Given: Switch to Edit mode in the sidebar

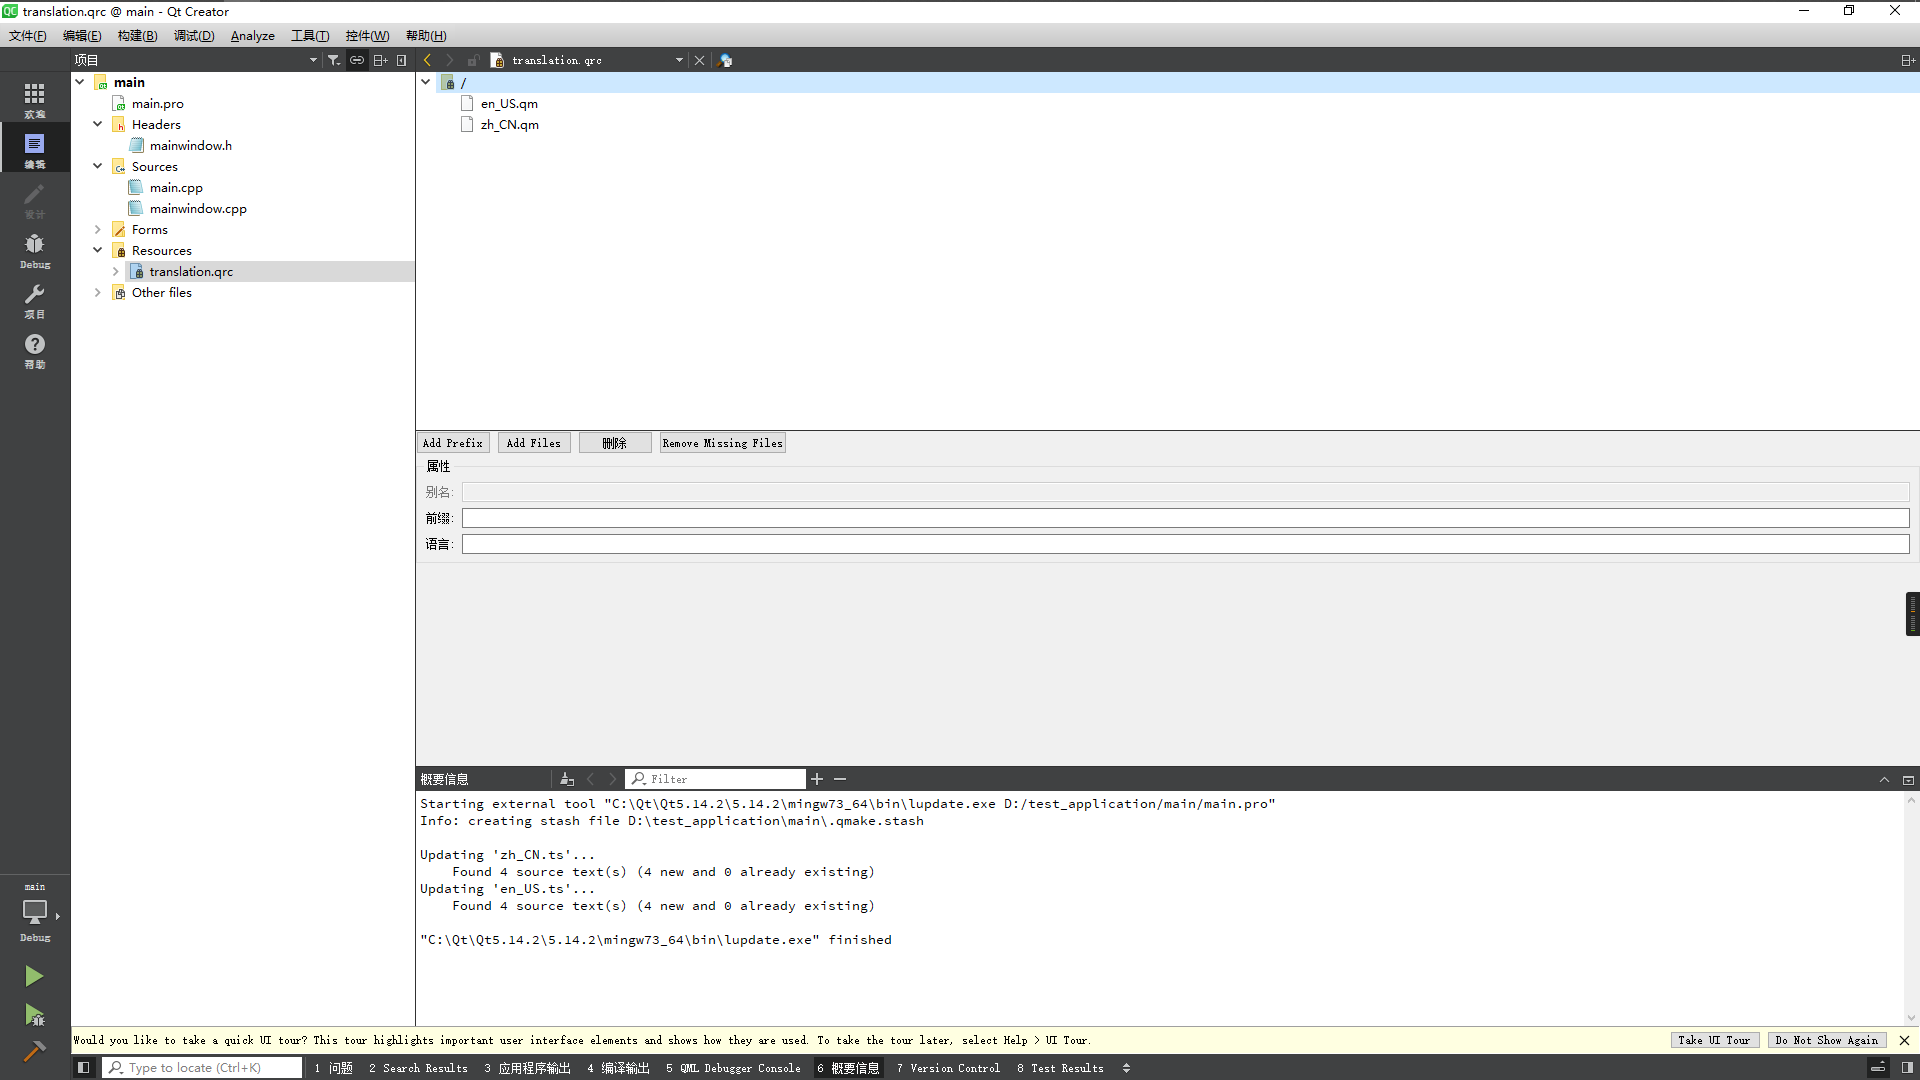Looking at the screenshot, I should pyautogui.click(x=35, y=149).
